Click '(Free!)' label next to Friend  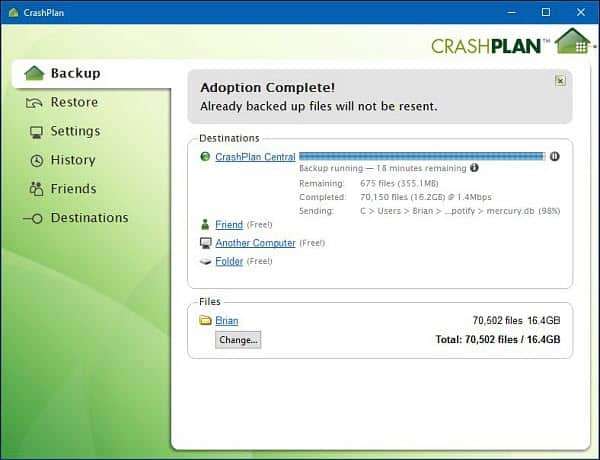point(259,225)
